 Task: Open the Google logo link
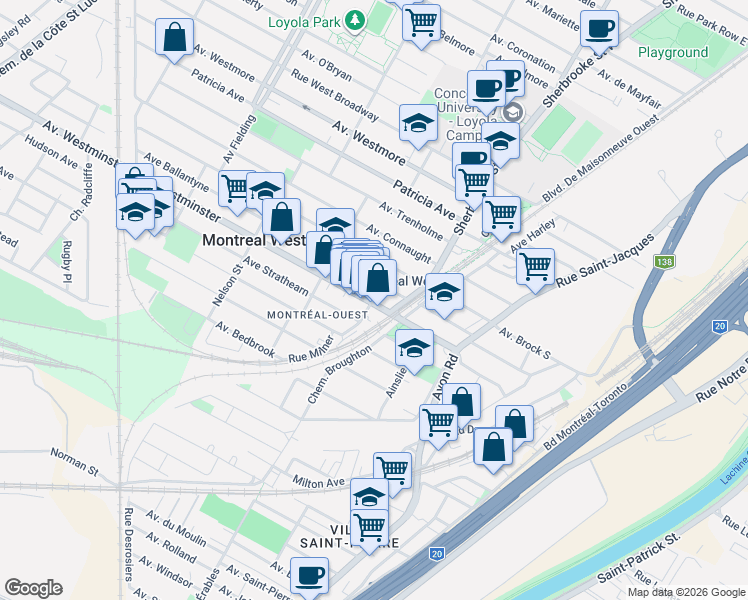pyautogui.click(x=33, y=588)
